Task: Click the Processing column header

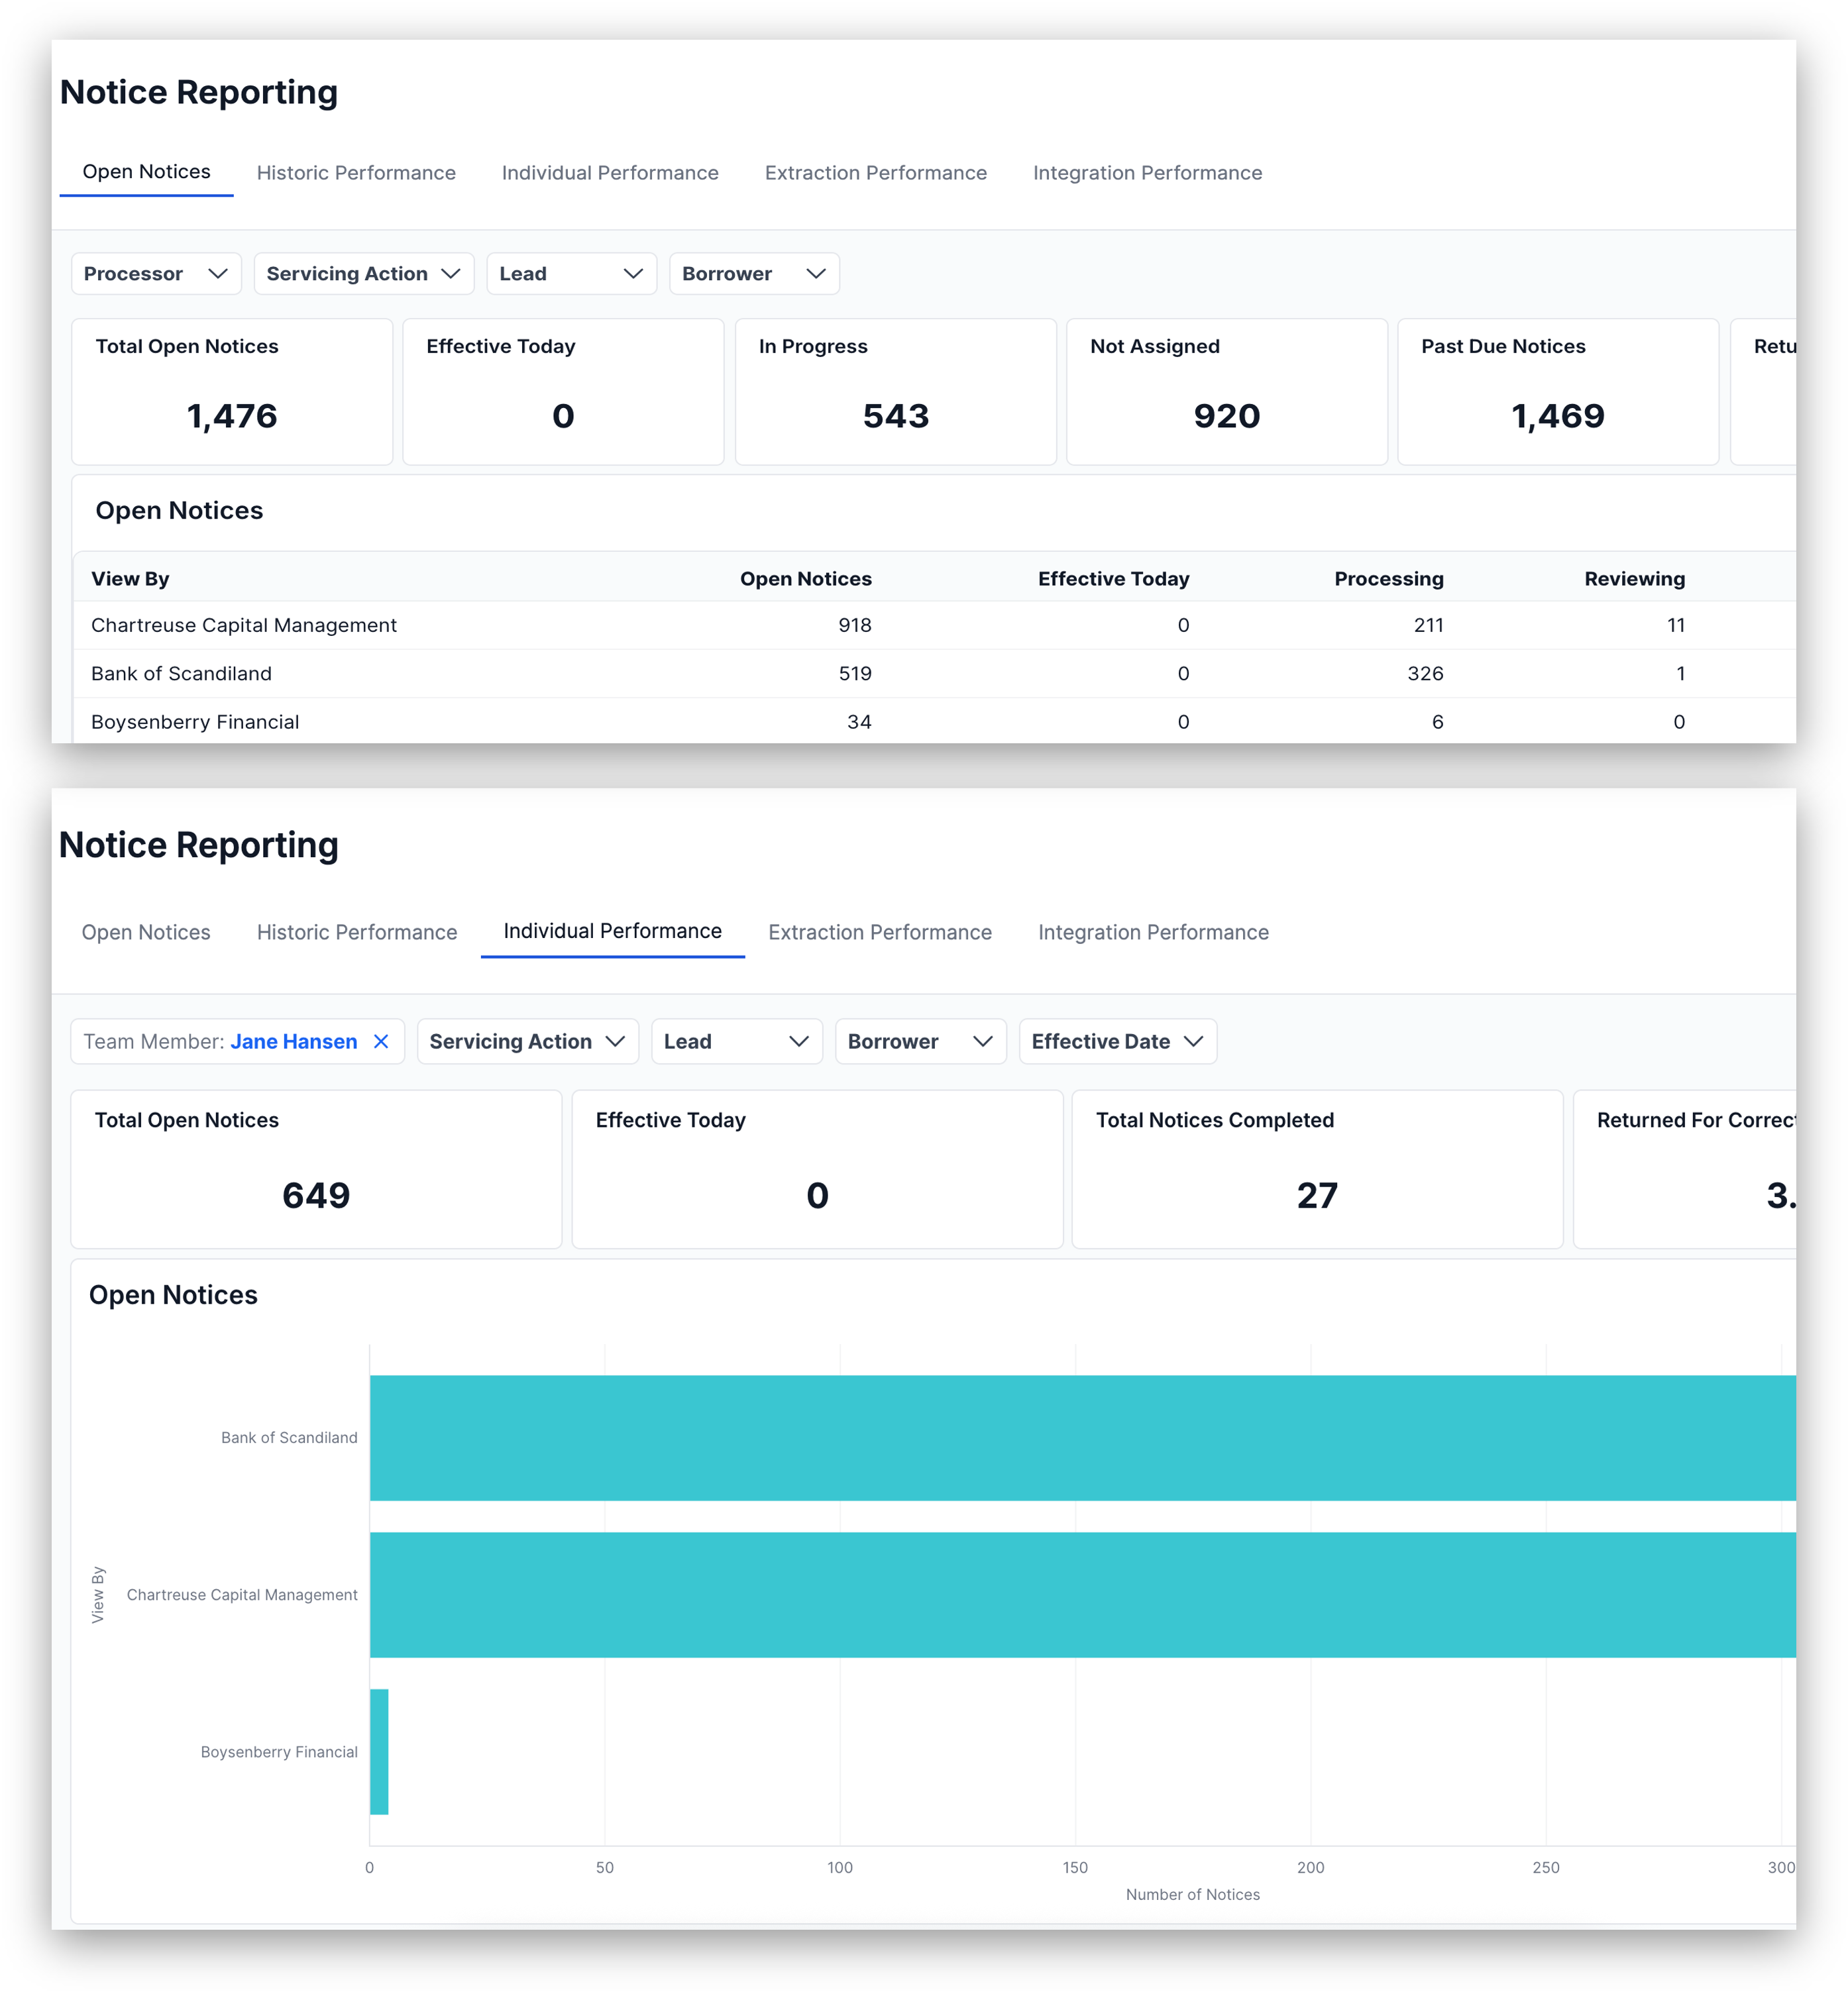Action: tap(1388, 578)
